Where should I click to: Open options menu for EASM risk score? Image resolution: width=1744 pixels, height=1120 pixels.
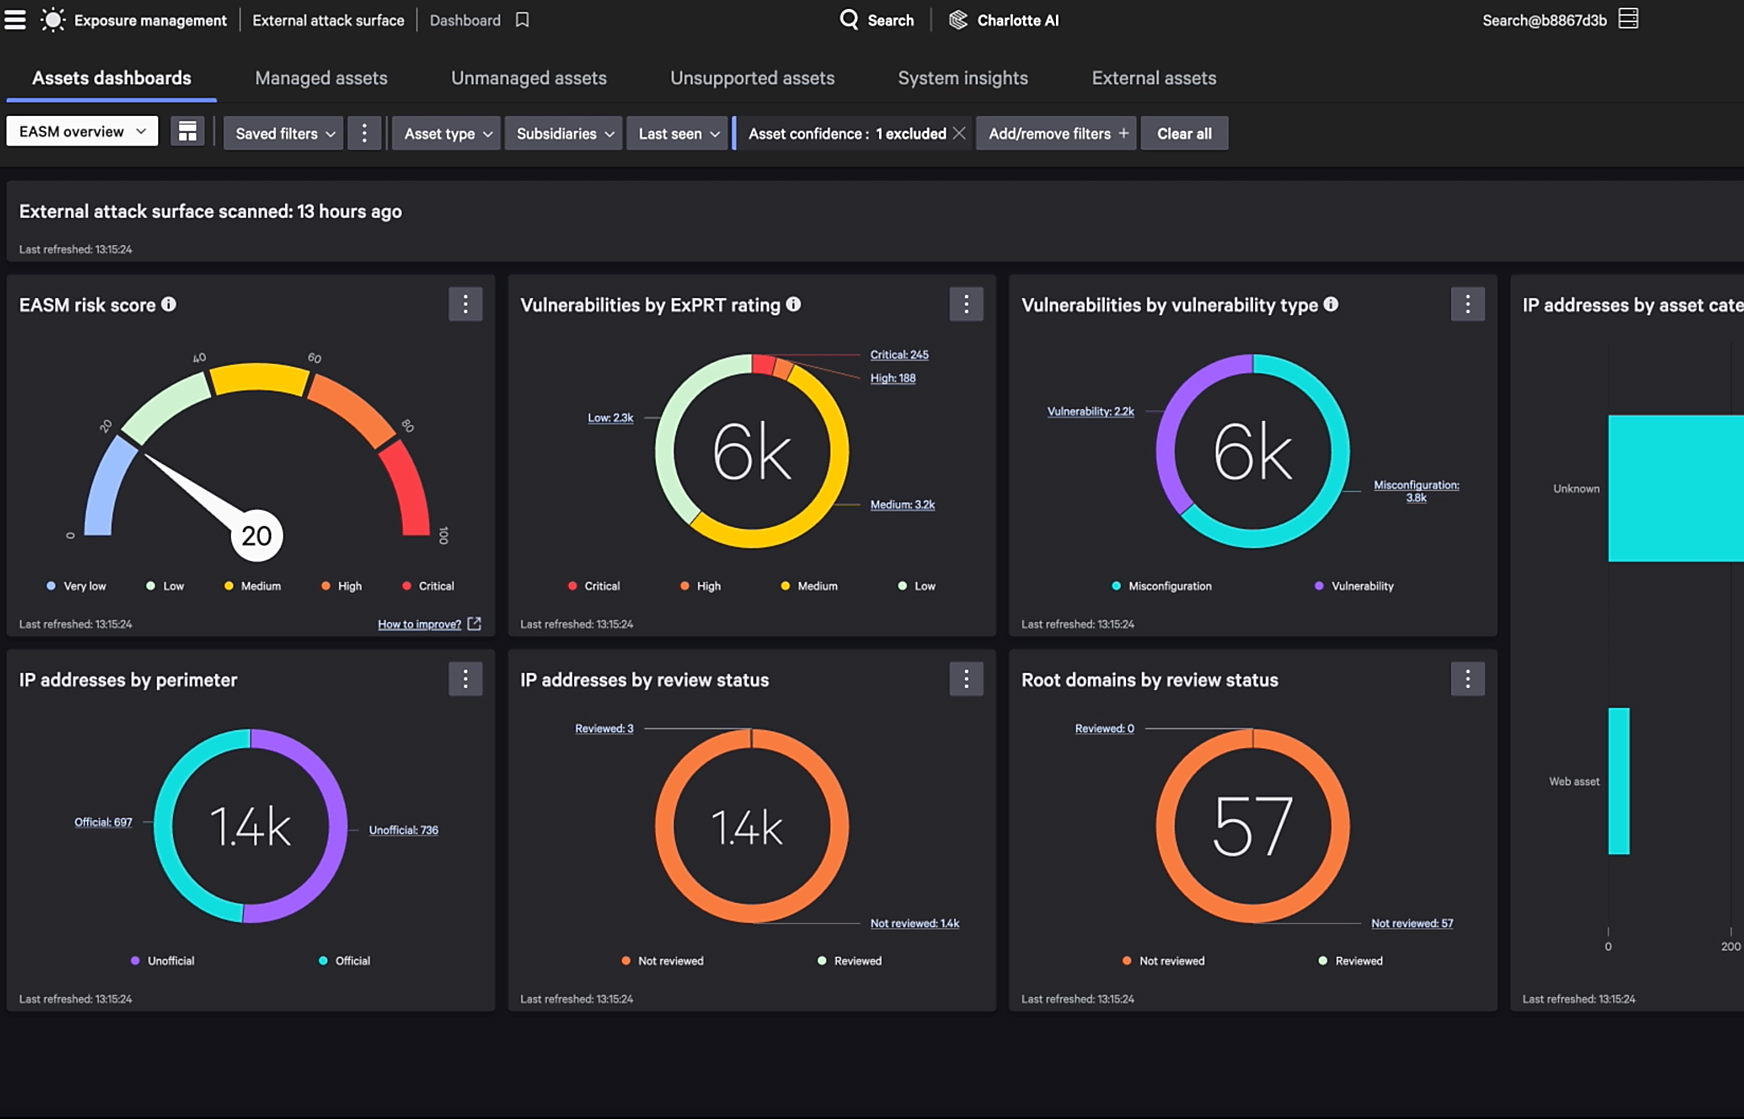tap(465, 305)
